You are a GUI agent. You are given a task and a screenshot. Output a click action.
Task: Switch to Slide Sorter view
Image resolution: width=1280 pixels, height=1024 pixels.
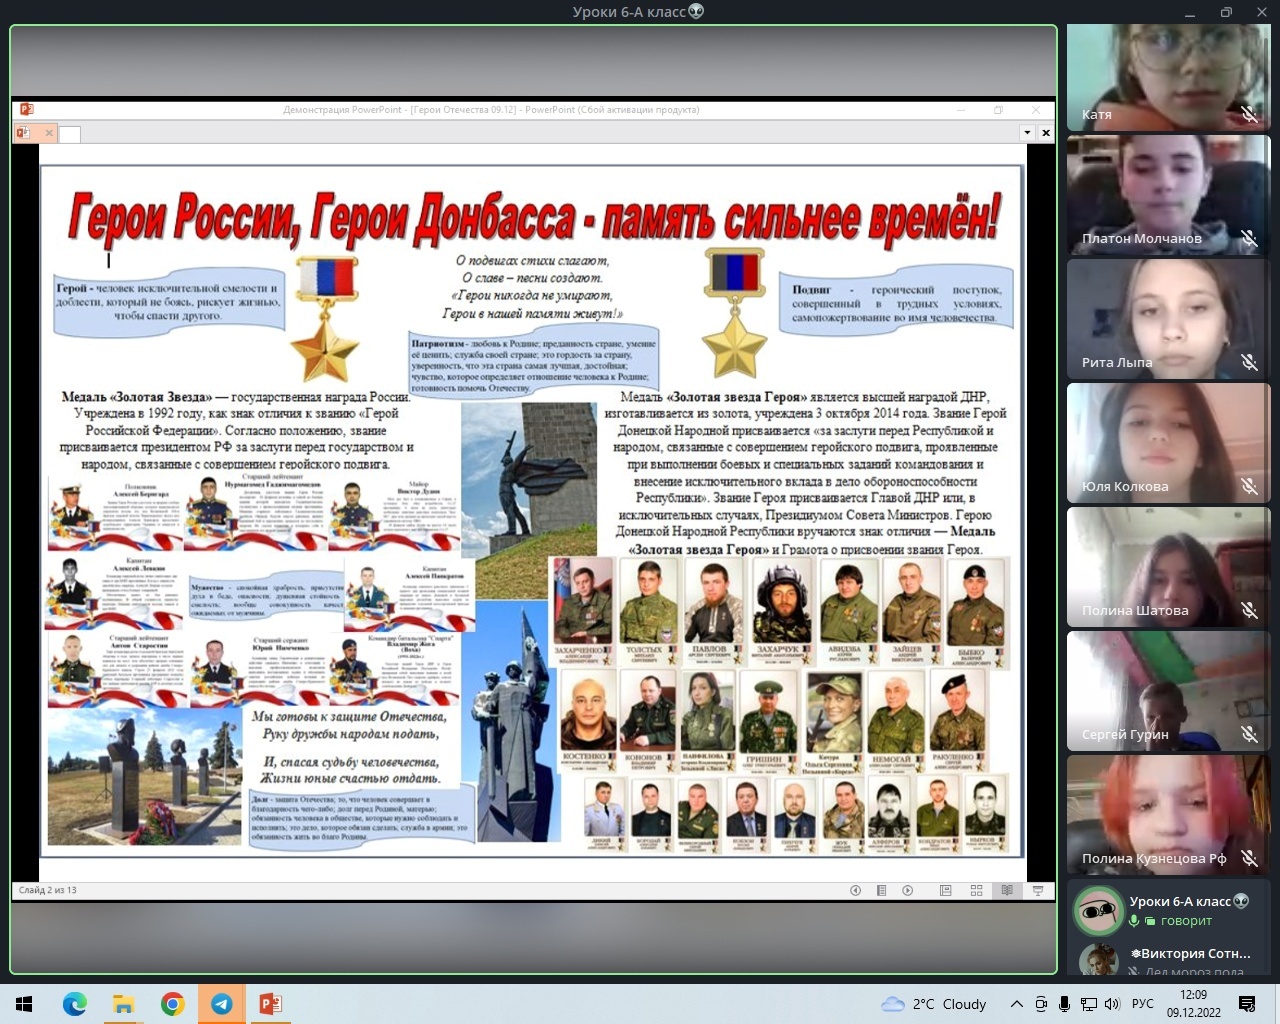976,890
